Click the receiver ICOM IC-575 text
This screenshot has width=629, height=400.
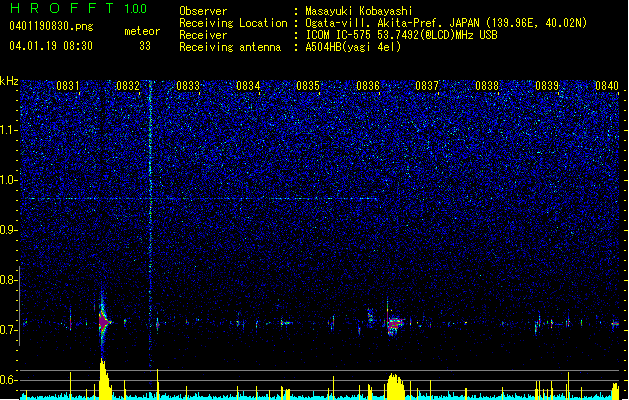click(401, 35)
